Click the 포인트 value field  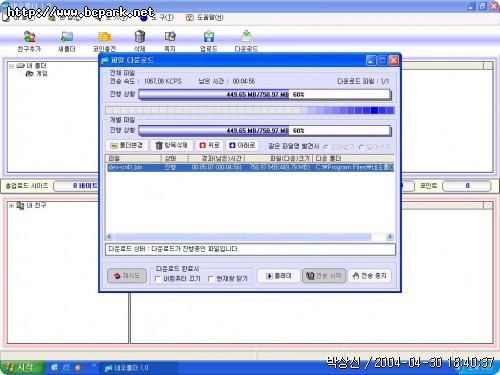pyautogui.click(x=467, y=186)
